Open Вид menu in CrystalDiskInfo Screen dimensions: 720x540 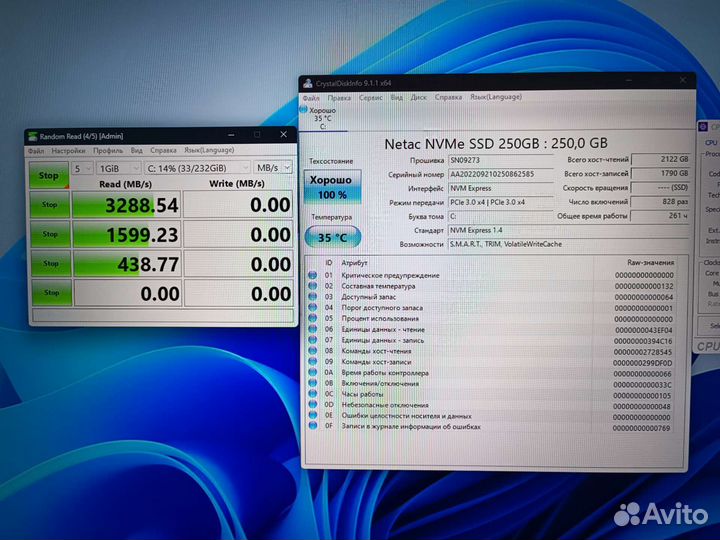396,97
